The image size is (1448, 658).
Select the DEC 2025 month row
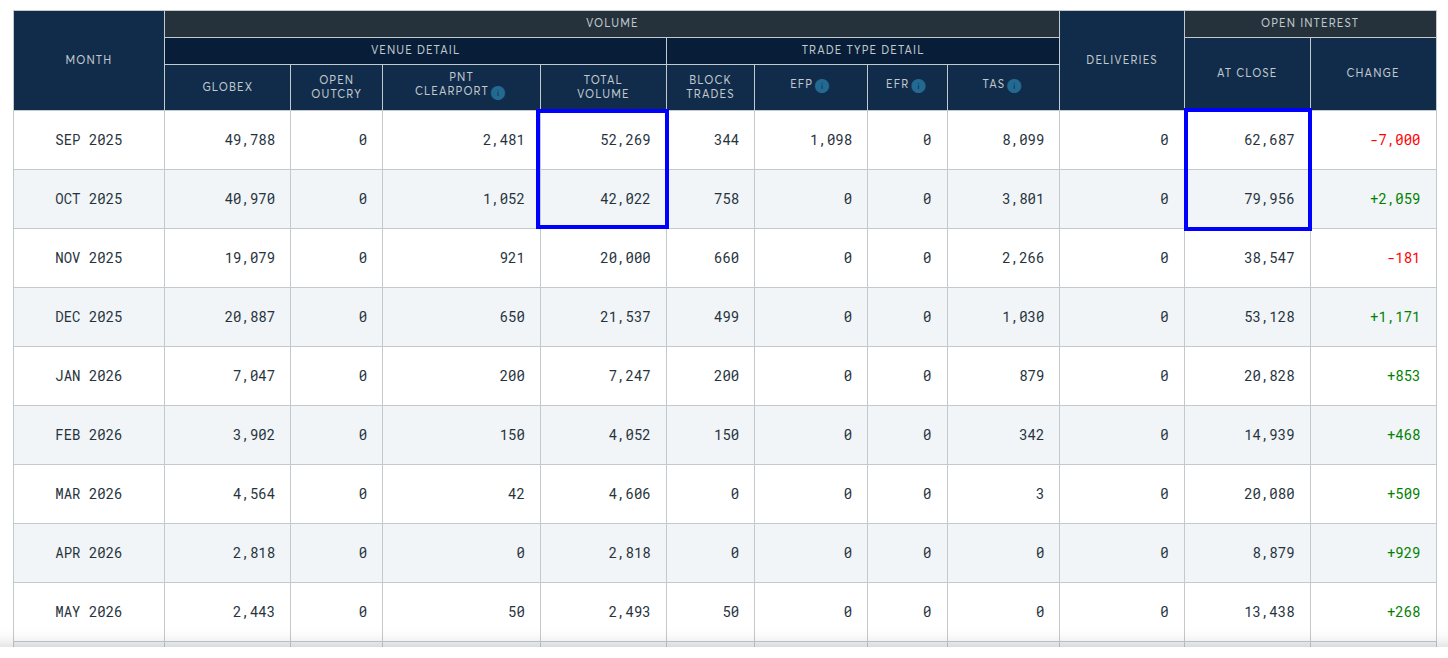tap(89, 317)
